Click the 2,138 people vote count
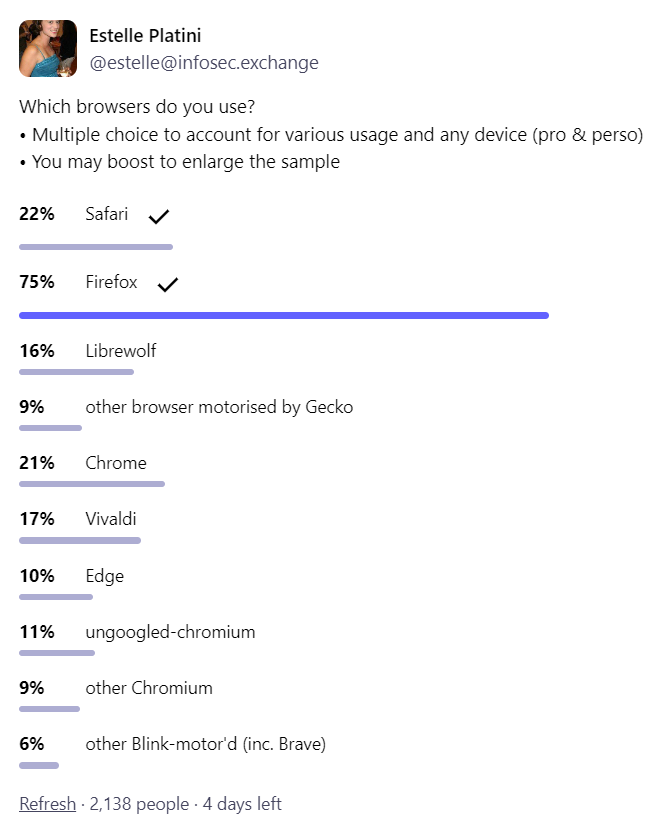 click(139, 803)
